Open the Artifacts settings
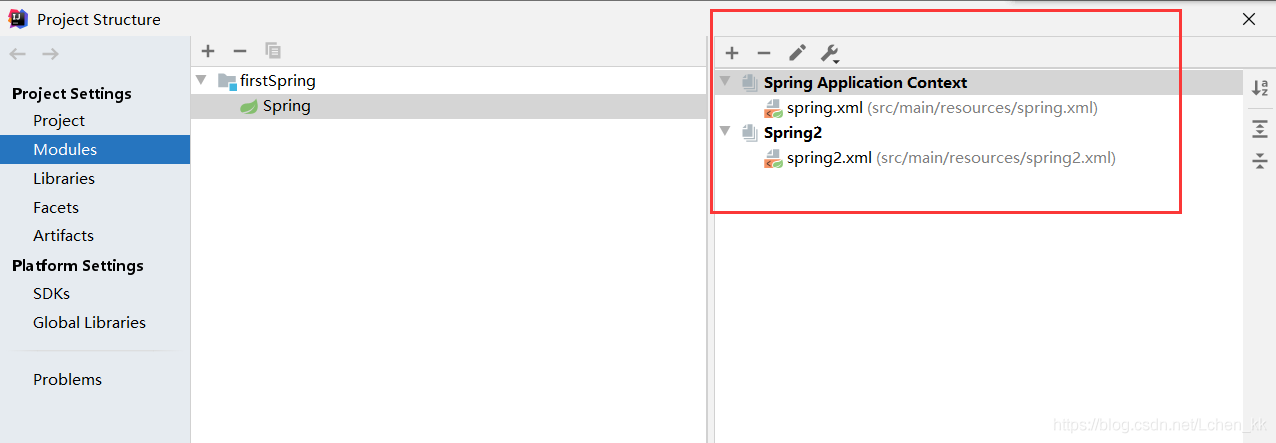The width and height of the screenshot is (1276, 443). [63, 236]
